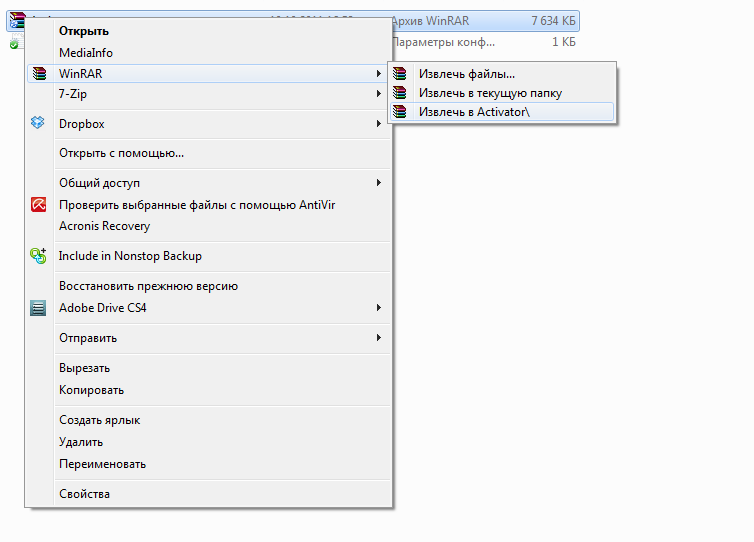Expand the Dropbox submenu arrow
Image resolution: width=754 pixels, height=542 pixels.
pyautogui.click(x=379, y=124)
